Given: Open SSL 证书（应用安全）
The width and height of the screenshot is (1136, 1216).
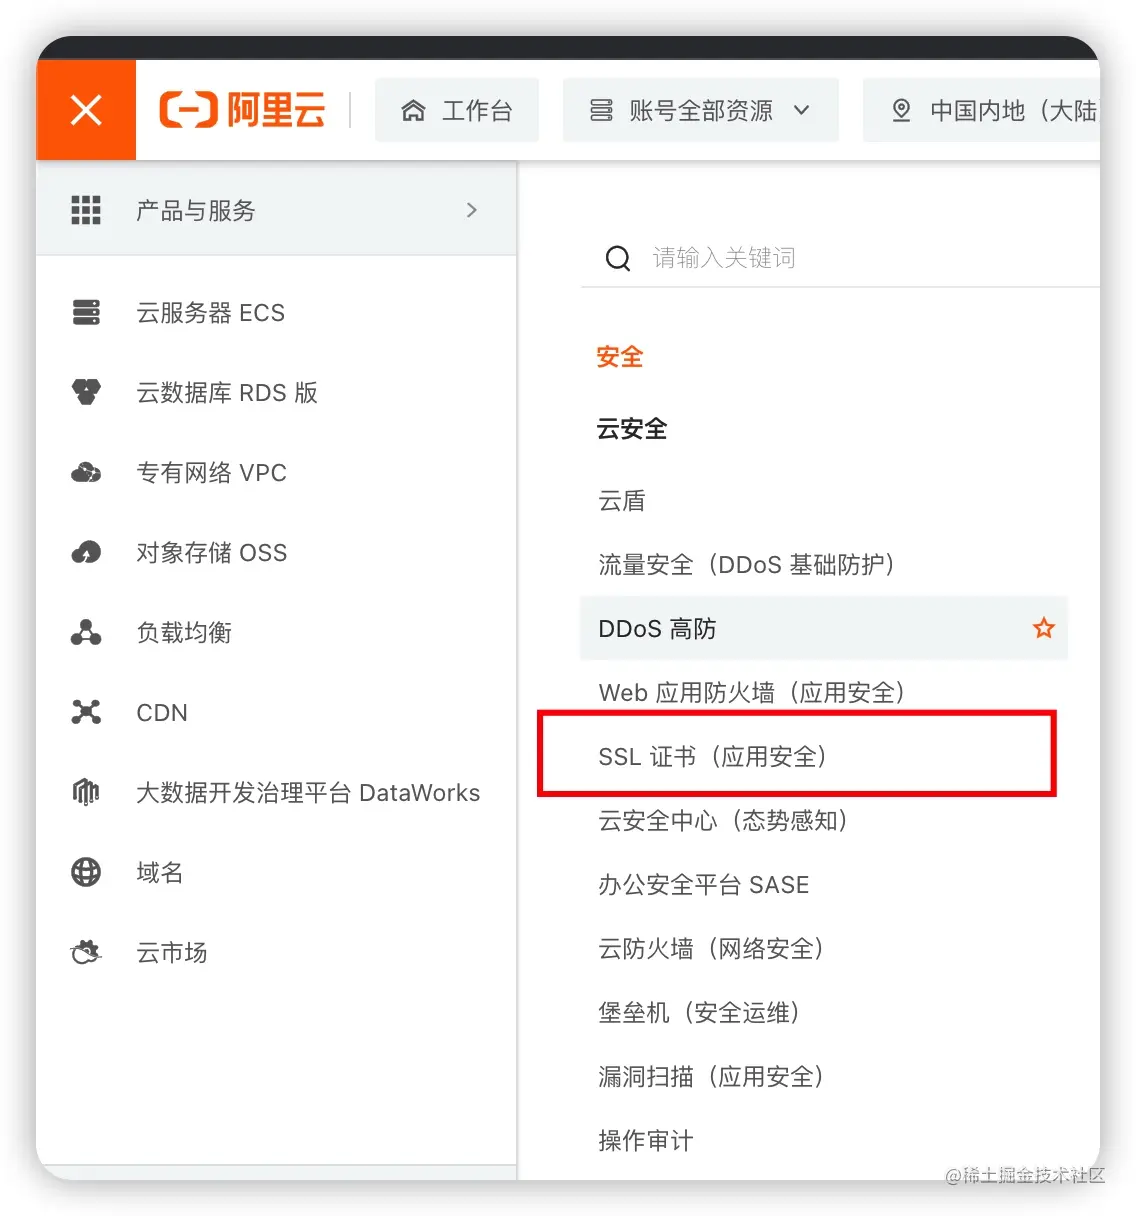Looking at the screenshot, I should tap(713, 756).
